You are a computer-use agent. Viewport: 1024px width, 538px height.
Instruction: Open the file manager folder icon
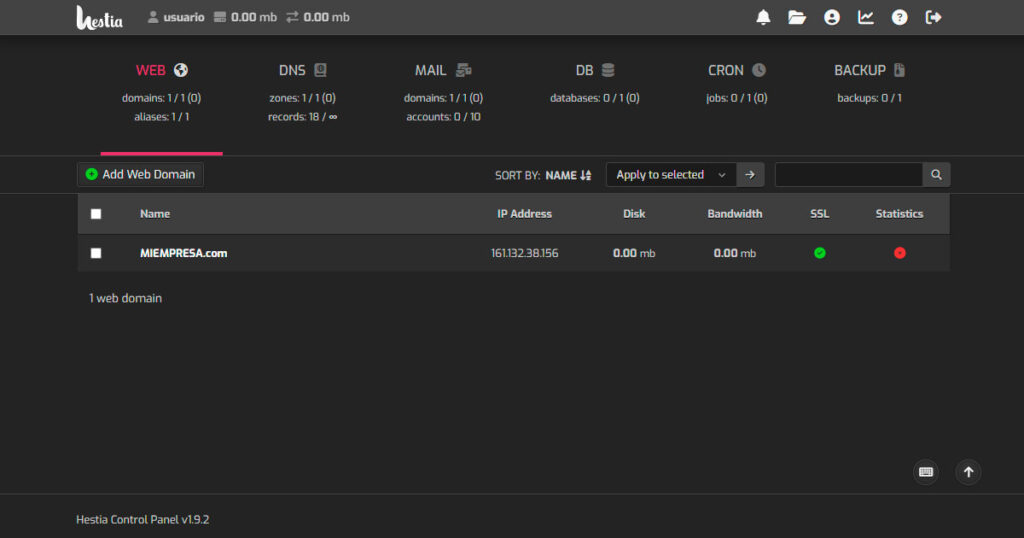(x=797, y=17)
